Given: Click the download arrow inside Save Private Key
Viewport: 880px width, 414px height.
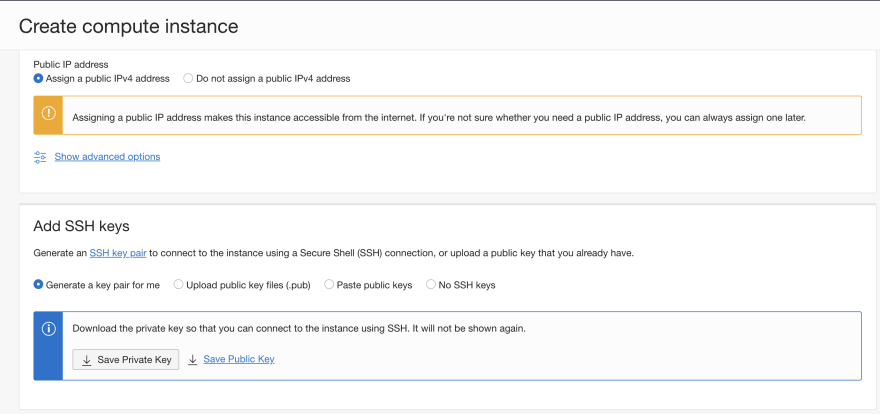Looking at the screenshot, I should 86,360.
